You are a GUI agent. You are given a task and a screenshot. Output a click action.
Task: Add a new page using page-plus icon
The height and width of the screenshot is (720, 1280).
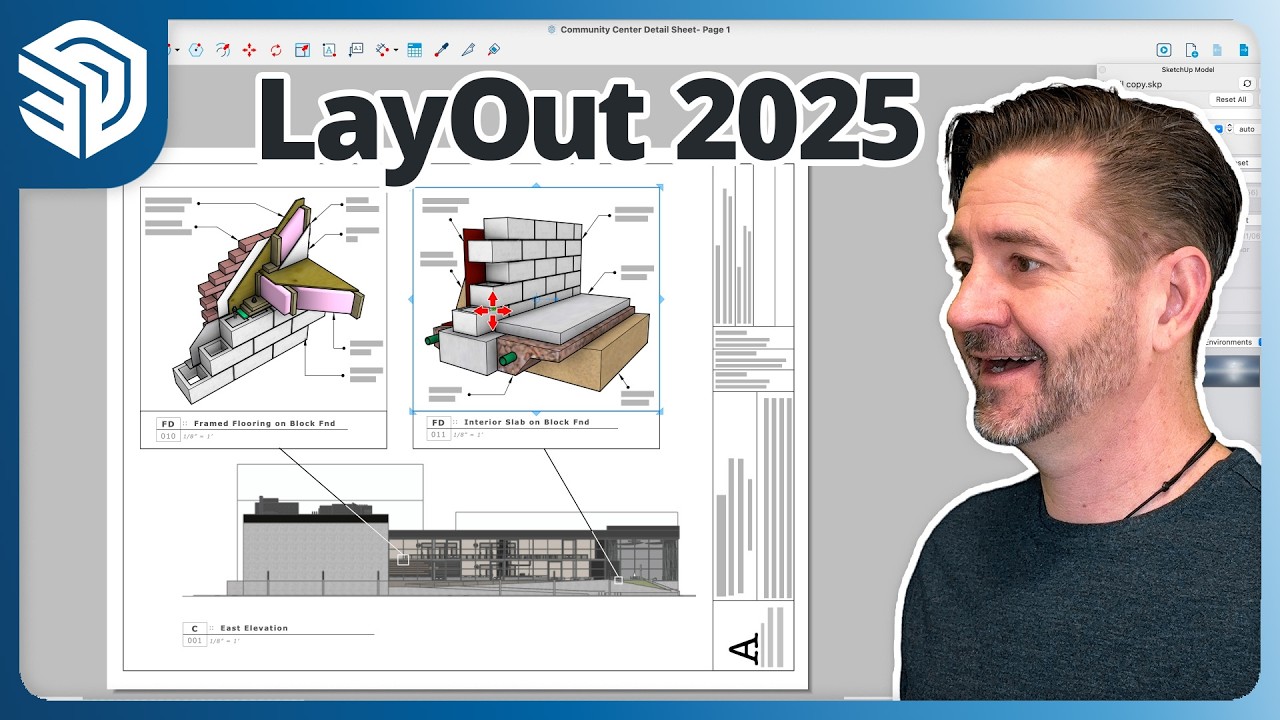[x=1191, y=49]
